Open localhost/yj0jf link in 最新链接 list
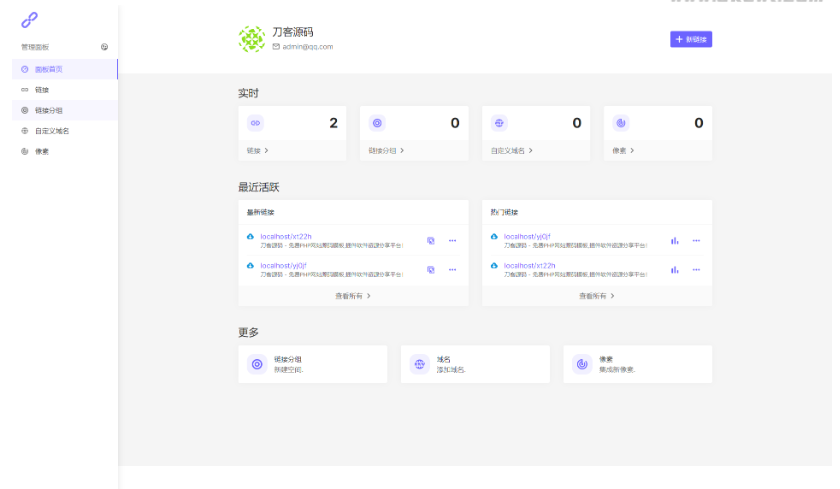Viewport: 840px width, 489px height. tap(283, 265)
